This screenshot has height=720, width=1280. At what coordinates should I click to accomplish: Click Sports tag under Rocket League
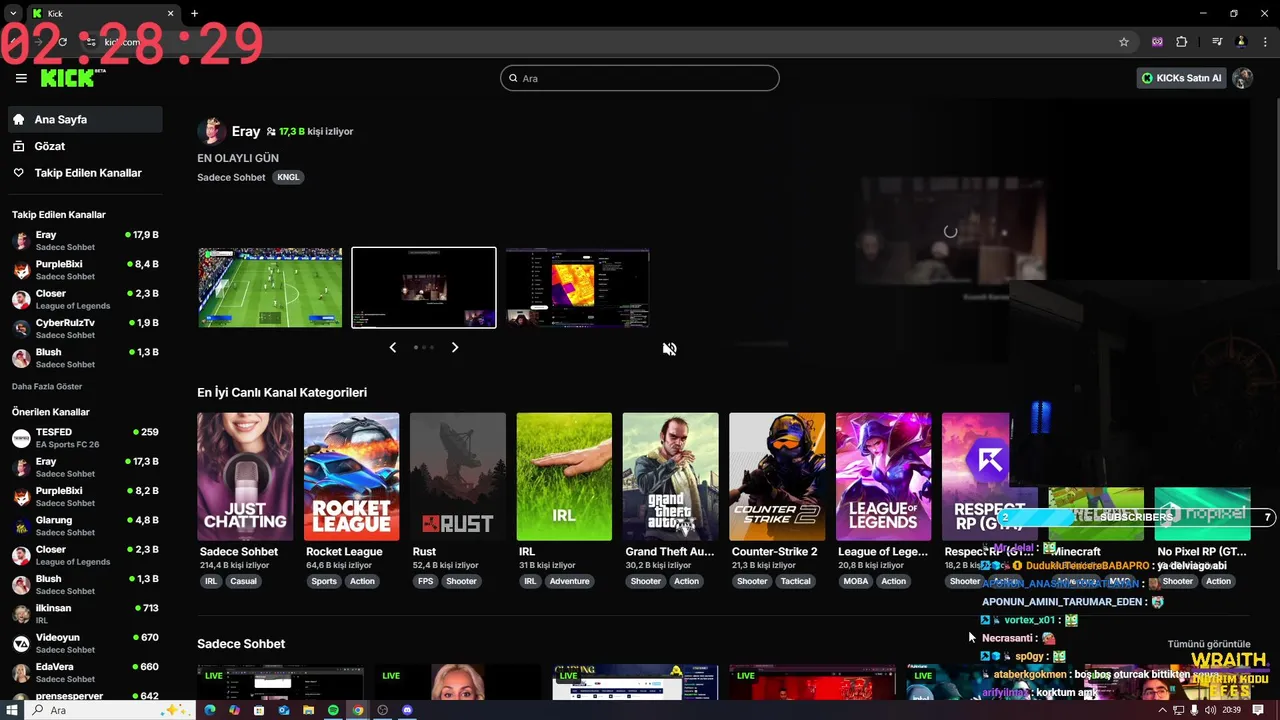[324, 581]
